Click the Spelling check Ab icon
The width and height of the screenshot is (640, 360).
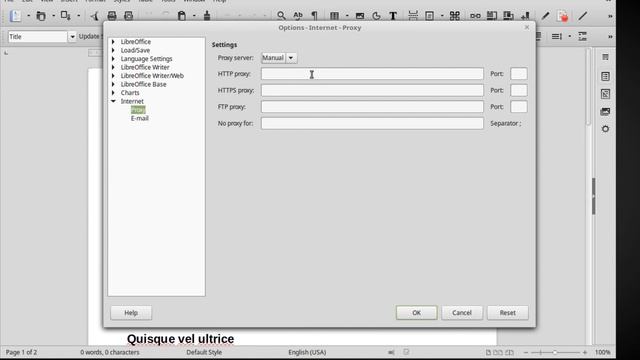coord(298,16)
